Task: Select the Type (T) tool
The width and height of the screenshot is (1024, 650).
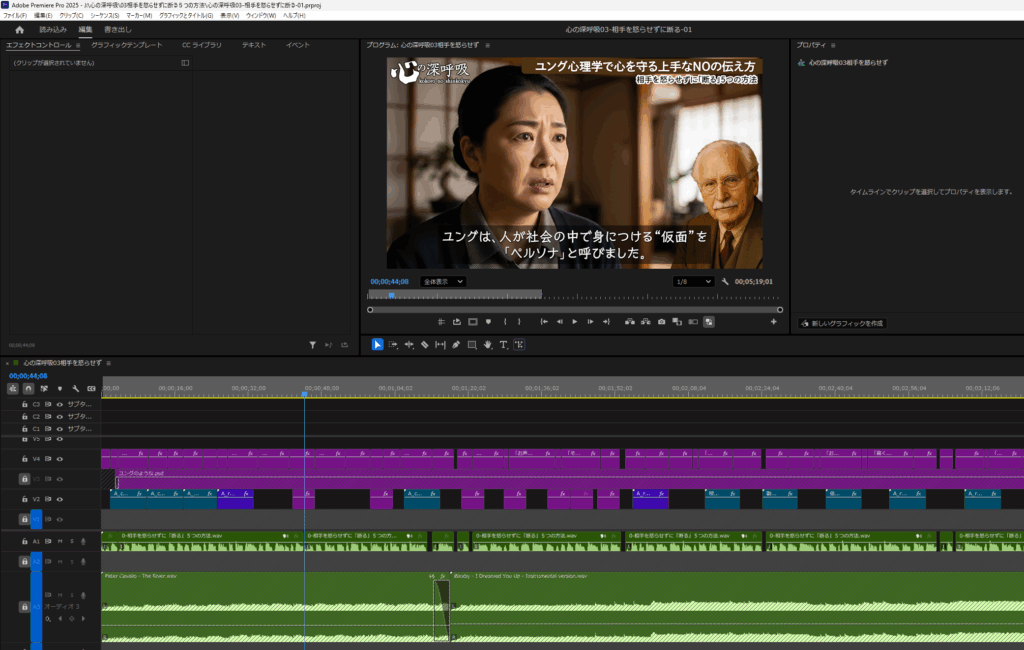Action: tap(503, 345)
